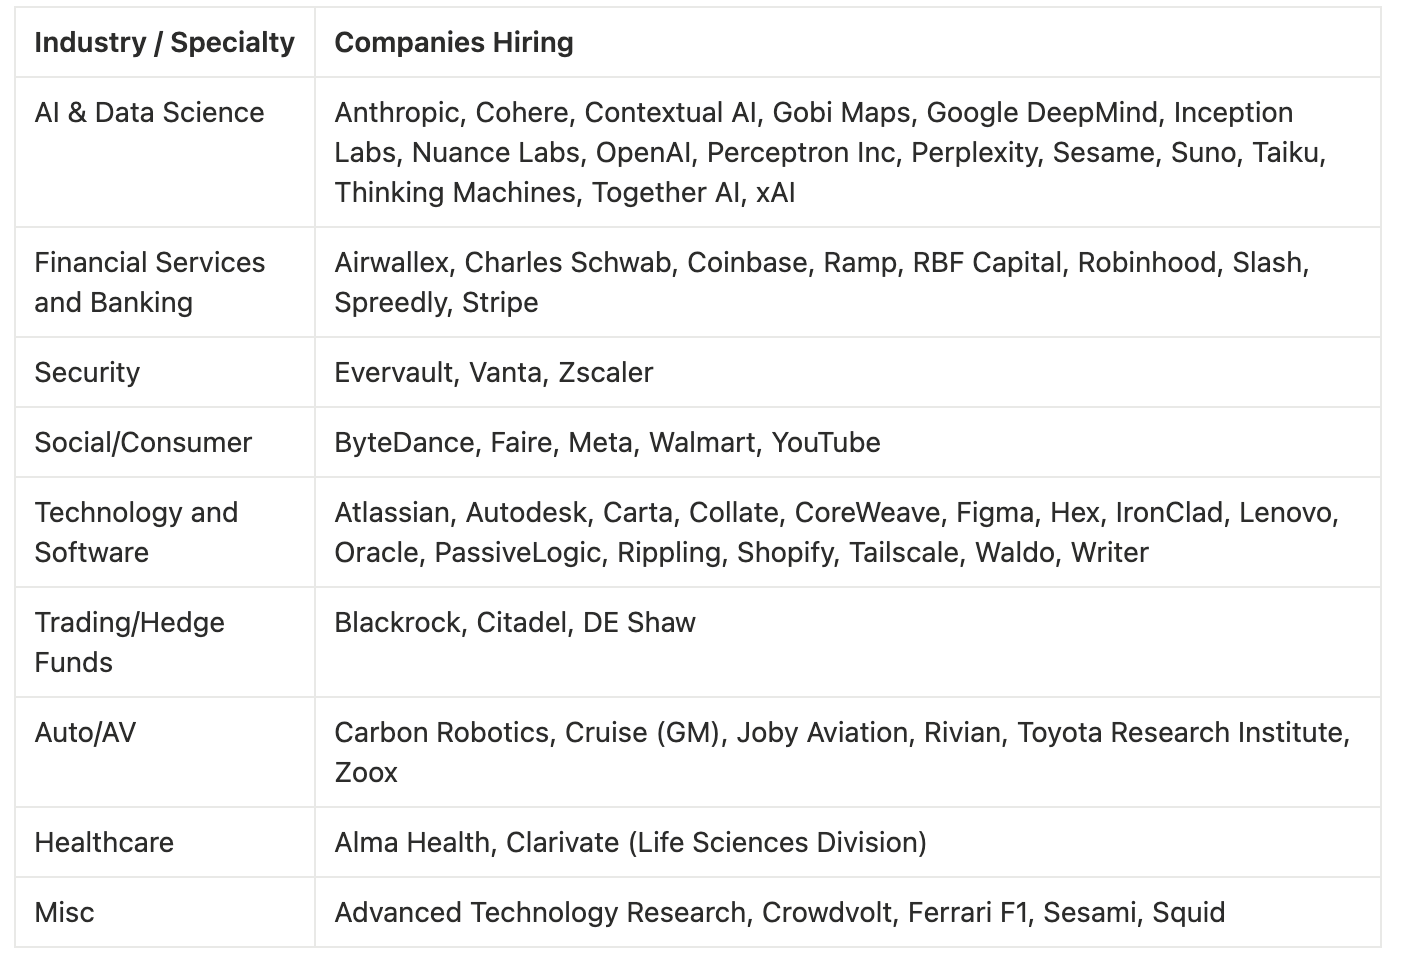Select the "Auto/AV" industry cell
The height and width of the screenshot is (960, 1402).
point(85,733)
